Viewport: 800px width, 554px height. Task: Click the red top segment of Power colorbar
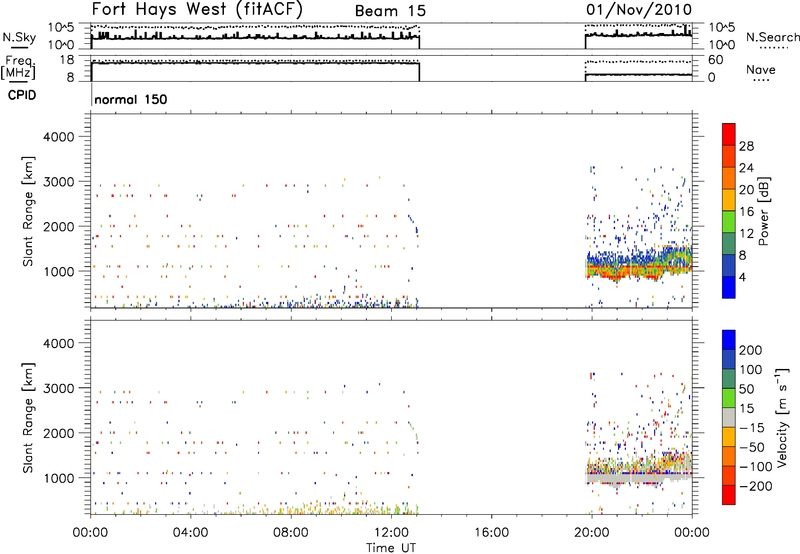click(x=729, y=134)
